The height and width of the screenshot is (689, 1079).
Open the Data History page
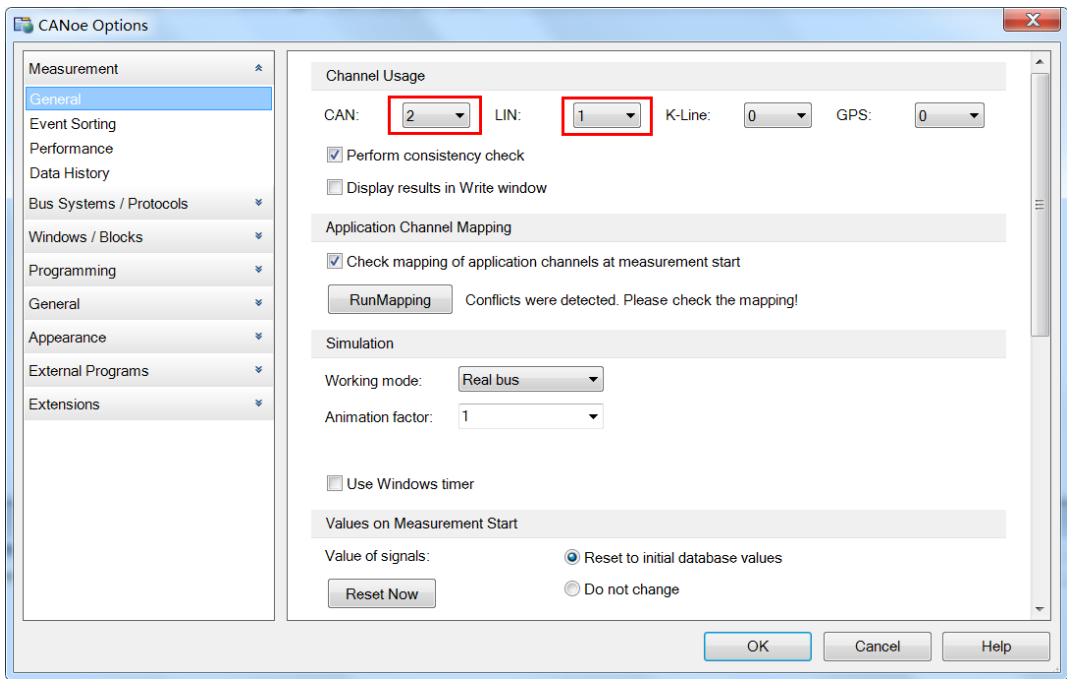click(68, 173)
